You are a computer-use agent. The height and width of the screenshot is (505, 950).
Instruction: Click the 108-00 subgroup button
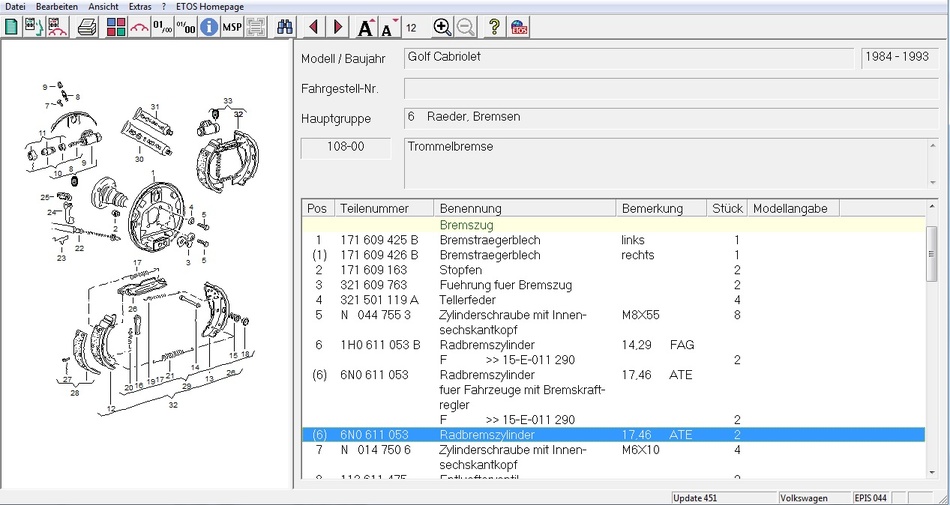(x=346, y=148)
